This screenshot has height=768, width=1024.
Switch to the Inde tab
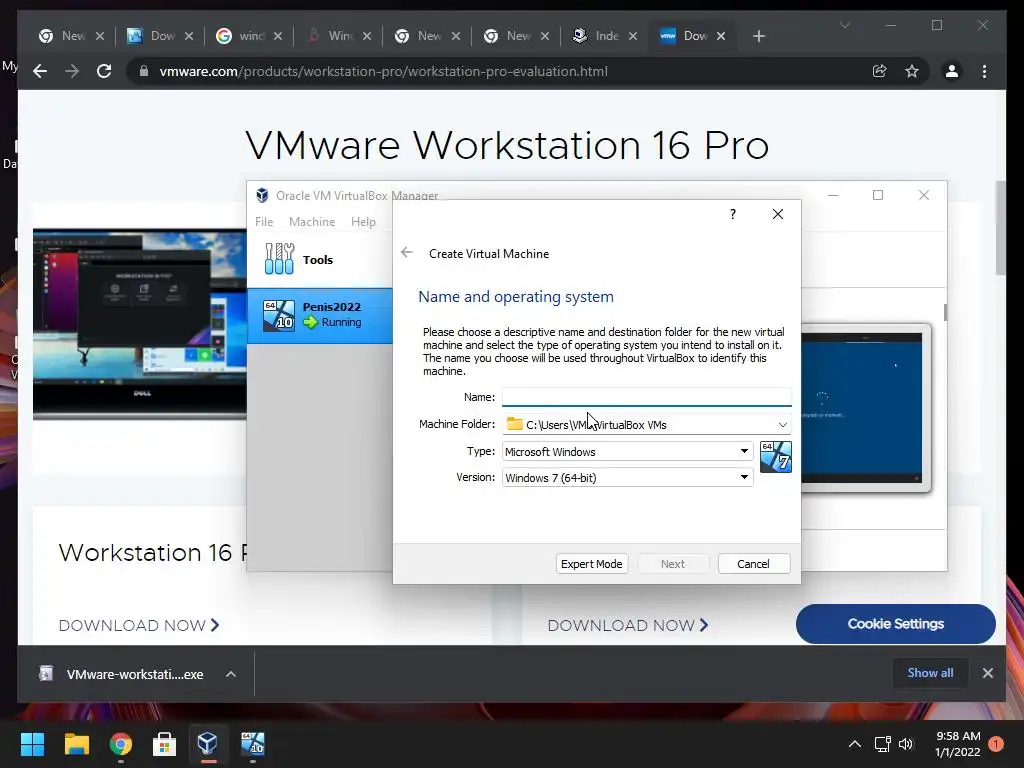(605, 36)
